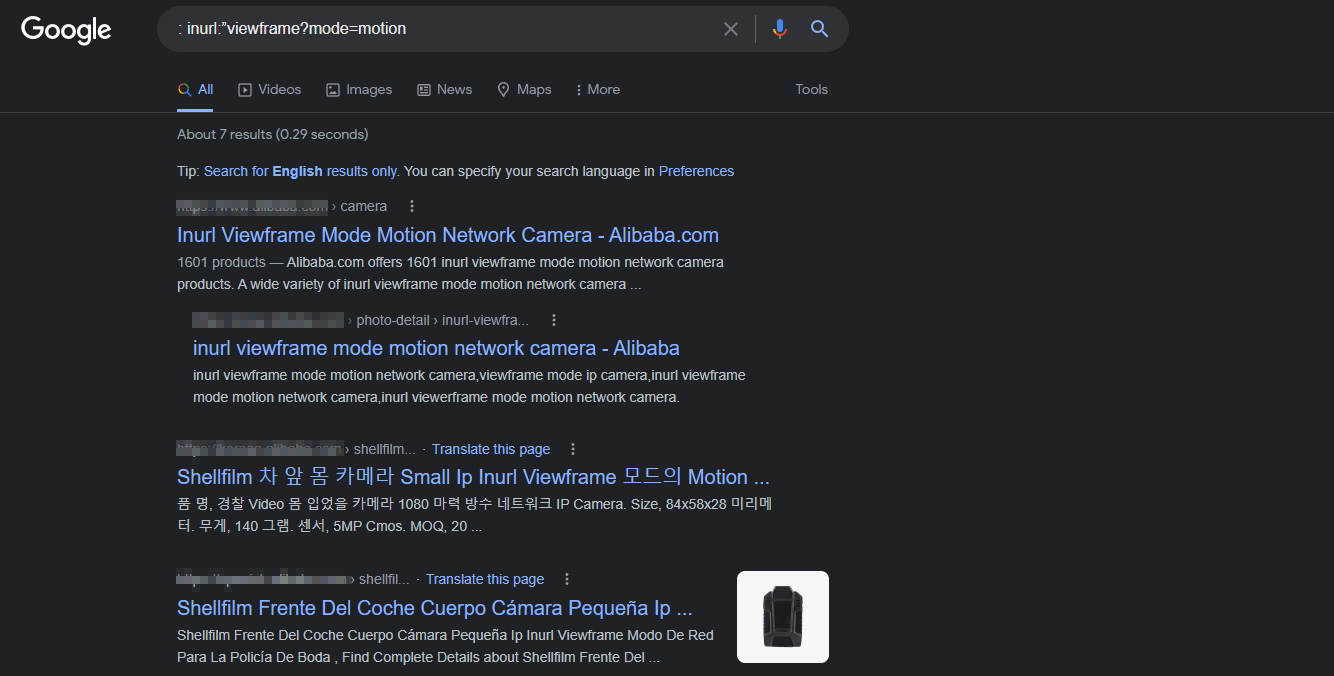The width and height of the screenshot is (1334, 676).
Task: Click the Maps pin icon filter
Action: click(x=503, y=89)
